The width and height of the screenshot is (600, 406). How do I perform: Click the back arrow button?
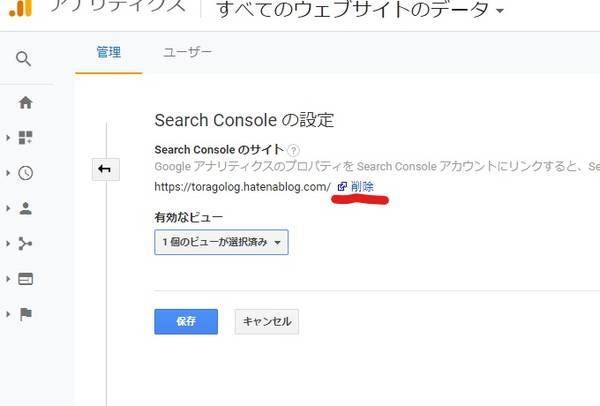[106, 169]
